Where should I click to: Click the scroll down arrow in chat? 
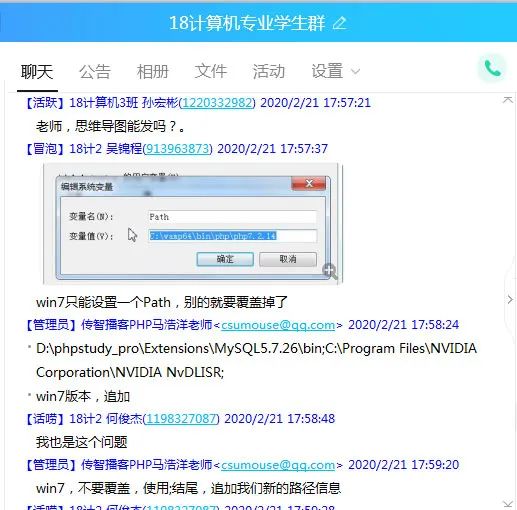pyautogui.click(x=508, y=504)
